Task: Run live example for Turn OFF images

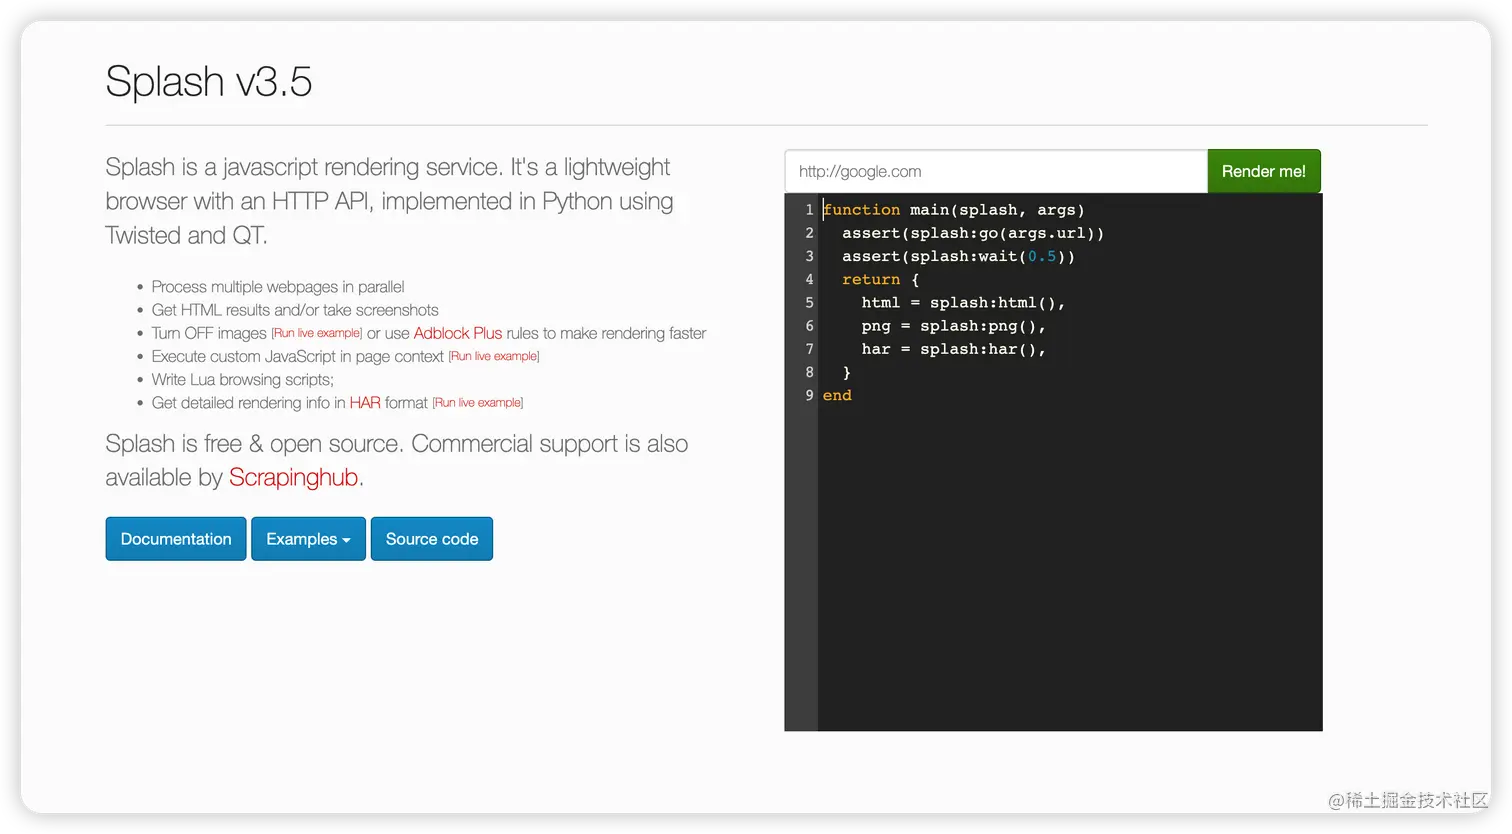Action: click(x=317, y=333)
